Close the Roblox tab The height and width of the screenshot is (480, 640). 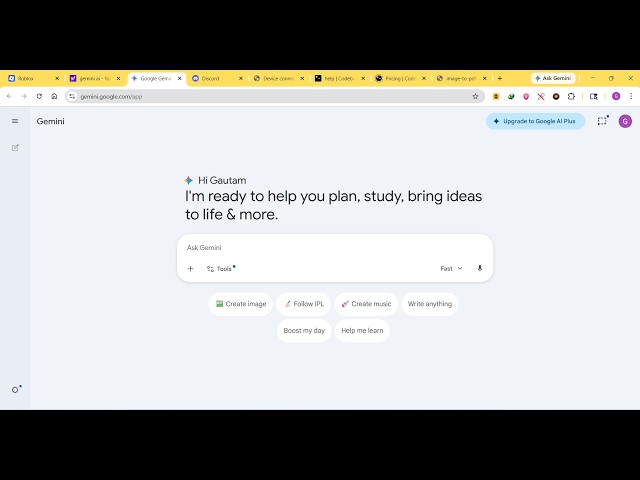[57, 78]
